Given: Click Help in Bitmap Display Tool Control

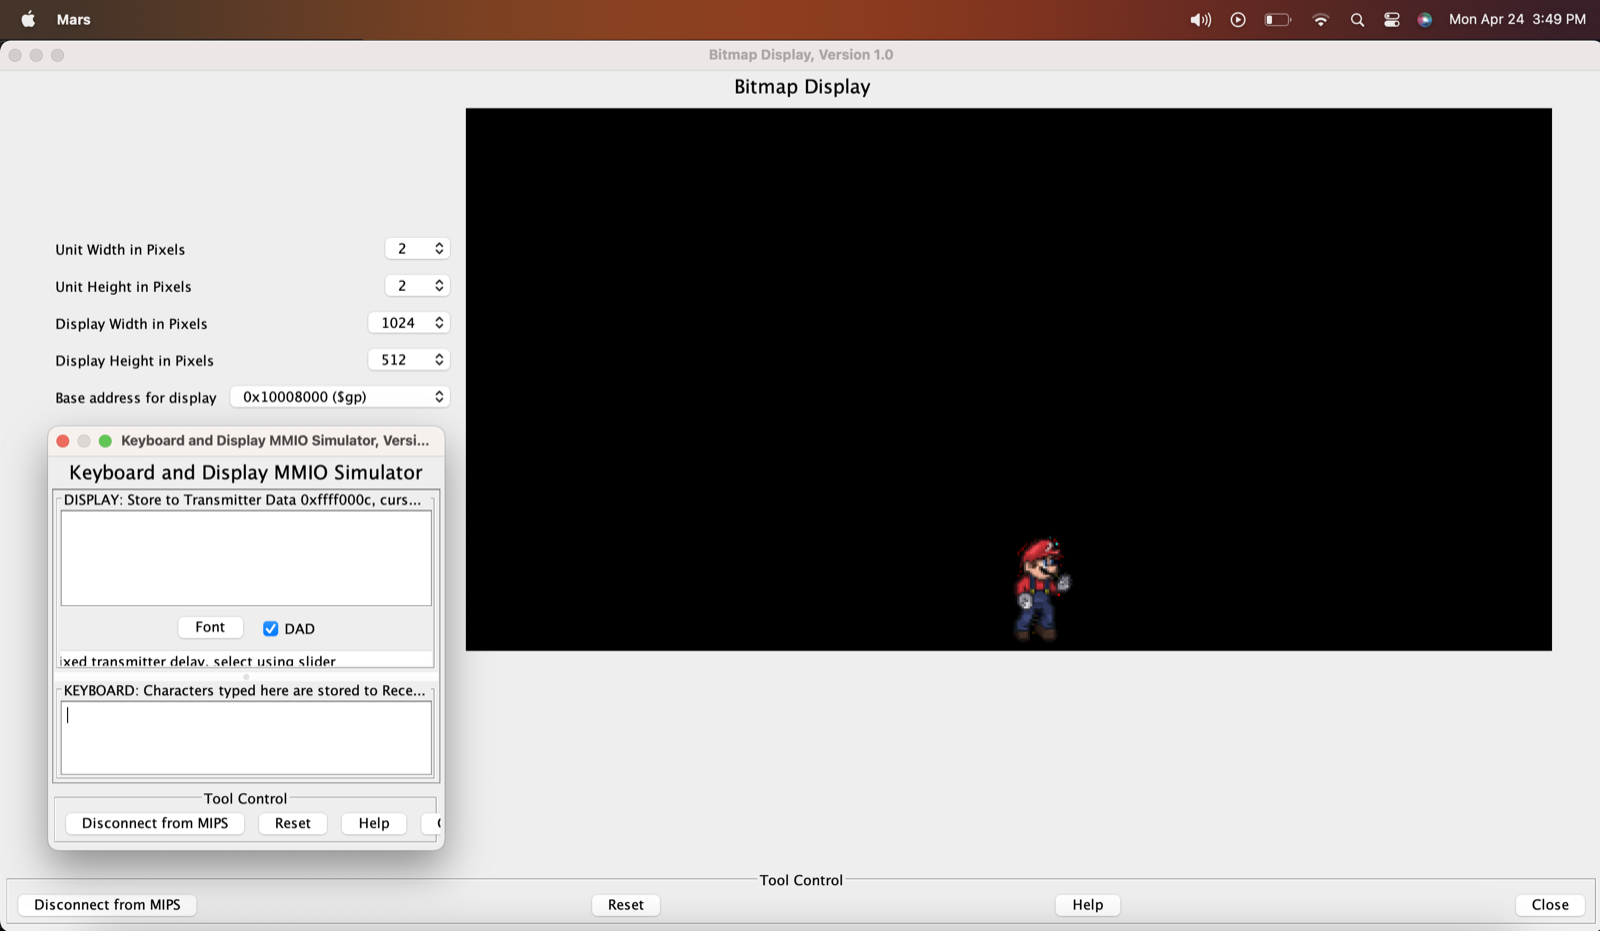Looking at the screenshot, I should tap(1088, 904).
